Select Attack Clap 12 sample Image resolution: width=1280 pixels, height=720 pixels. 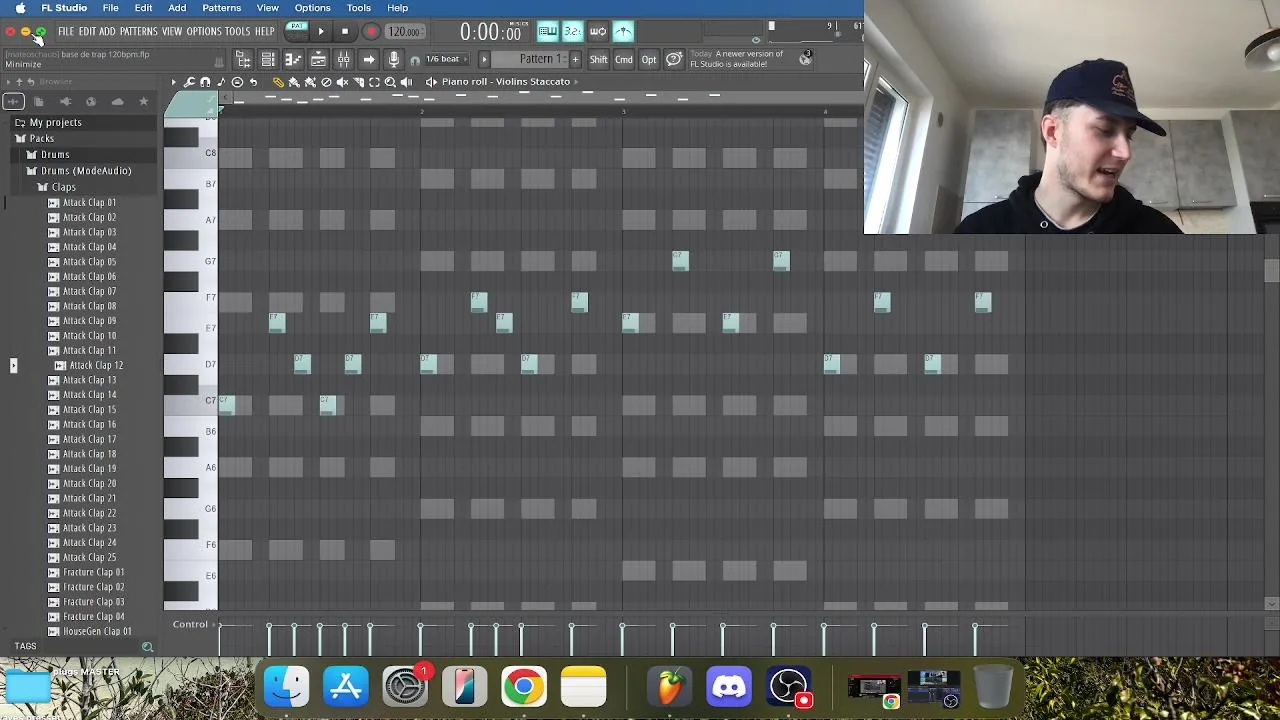pos(96,366)
